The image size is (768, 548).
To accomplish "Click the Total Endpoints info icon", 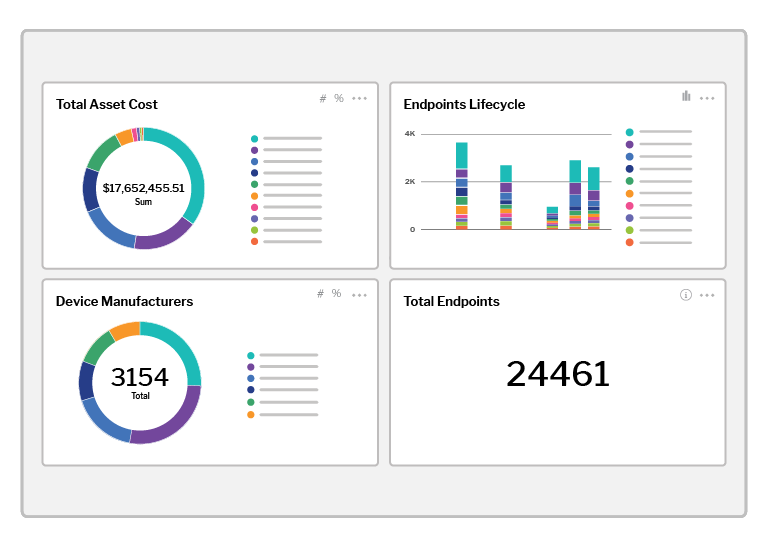I will [x=686, y=295].
